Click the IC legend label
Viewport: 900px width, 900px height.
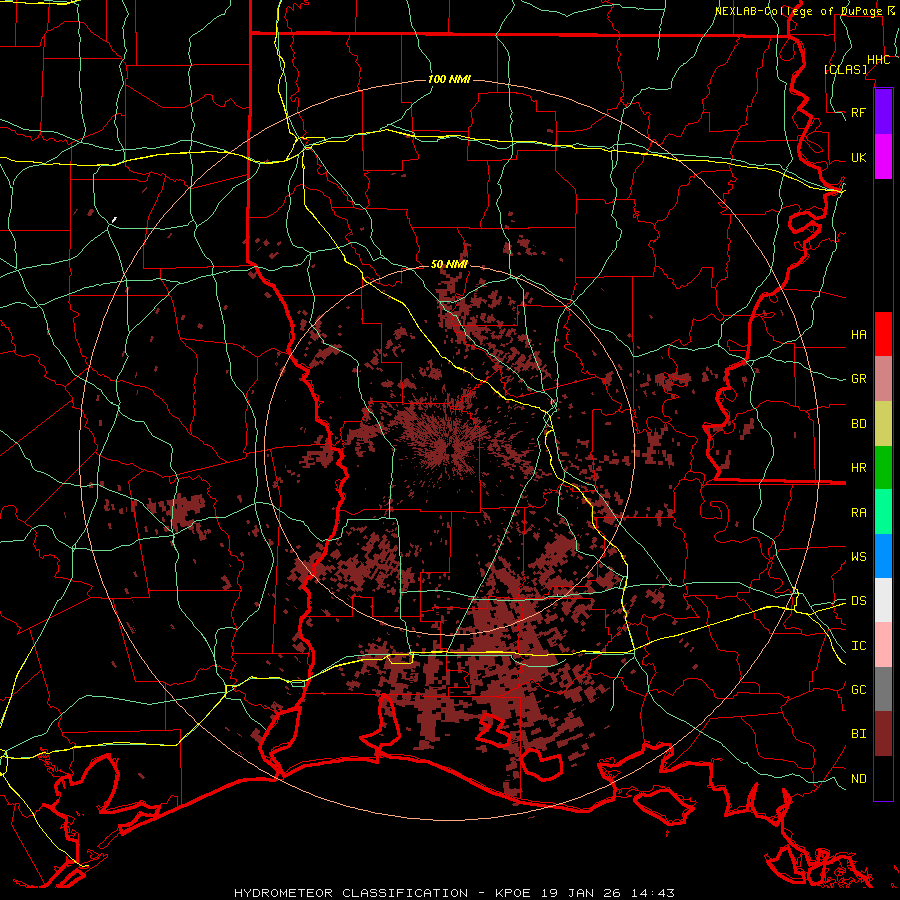(859, 646)
